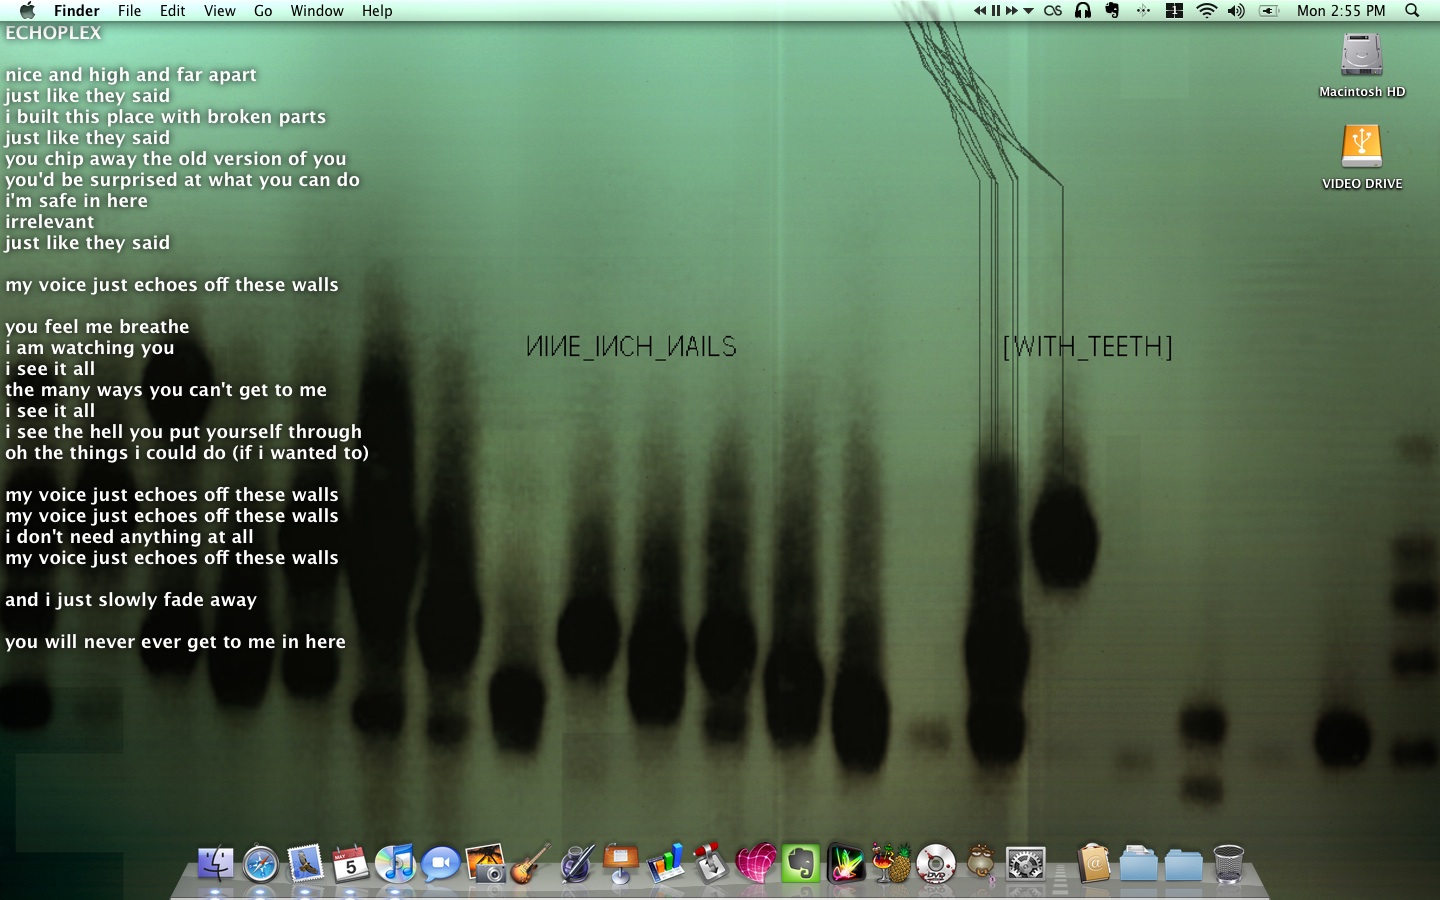Open Spotlight search magnifying glass
Image resolution: width=1440 pixels, height=900 pixels.
click(1412, 11)
